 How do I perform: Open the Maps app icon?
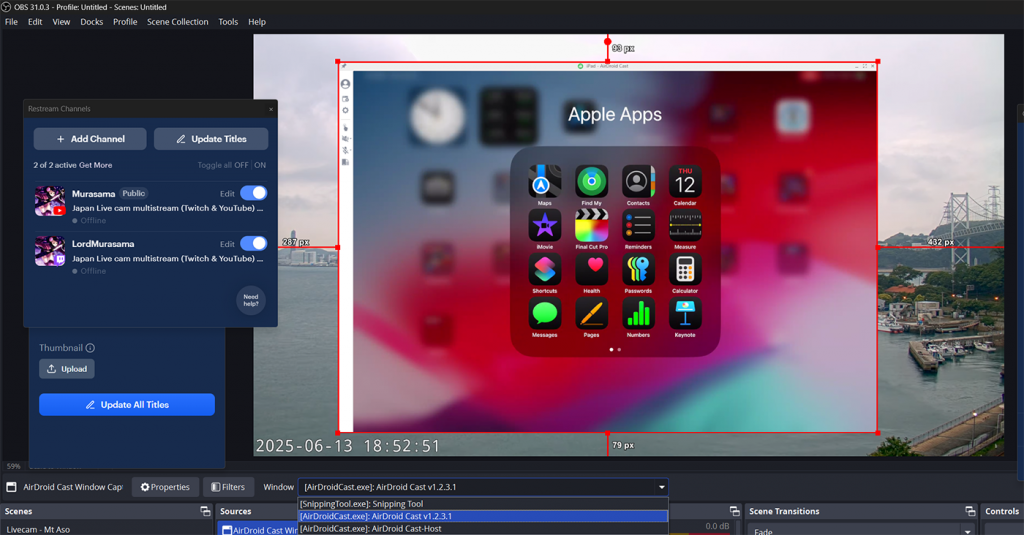pos(544,182)
